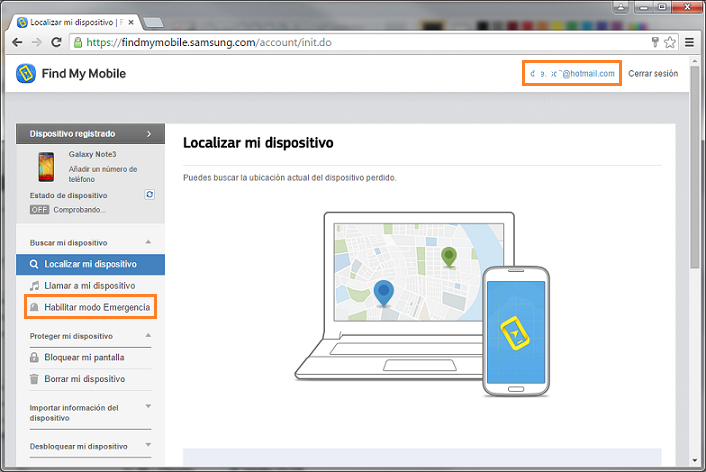Click the Galaxy Note3 phone thumbnail

coord(46,167)
